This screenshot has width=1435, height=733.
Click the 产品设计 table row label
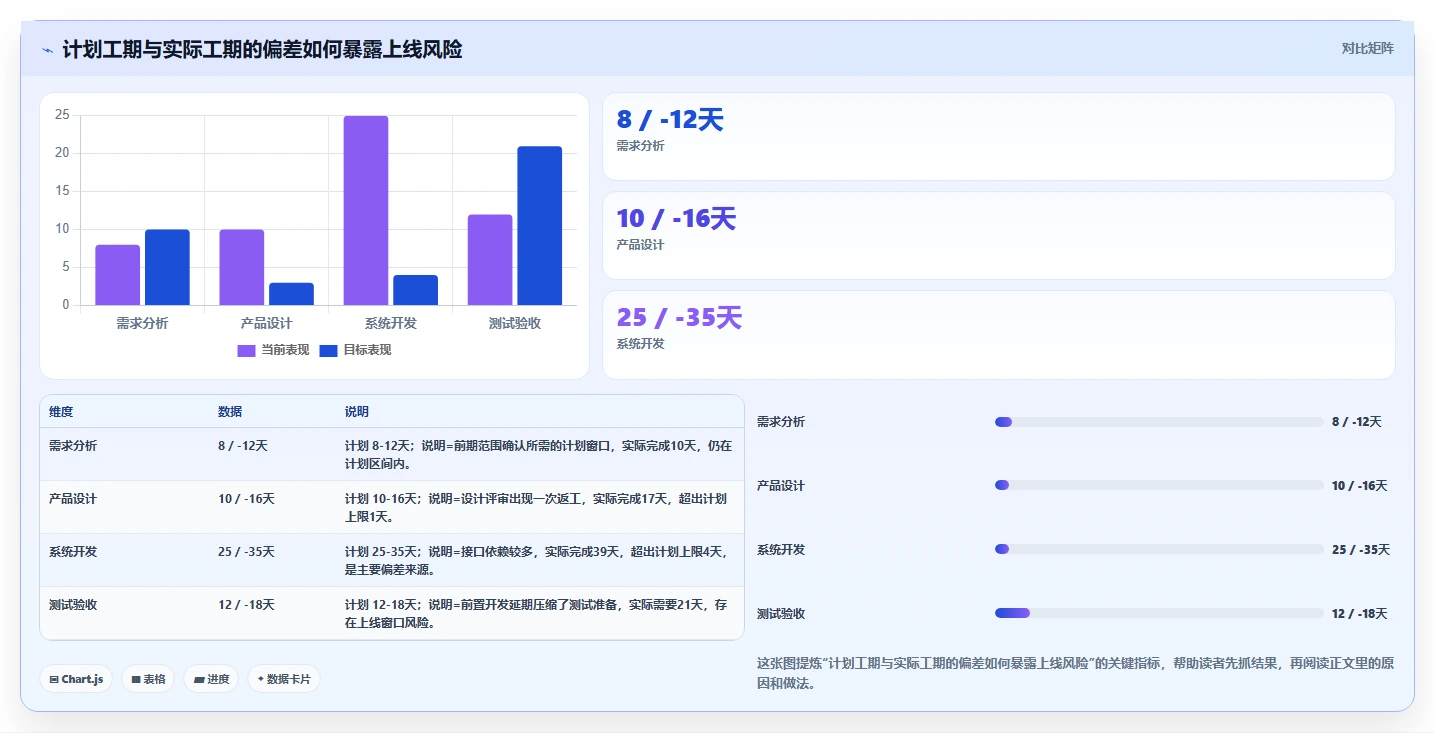tap(73, 498)
